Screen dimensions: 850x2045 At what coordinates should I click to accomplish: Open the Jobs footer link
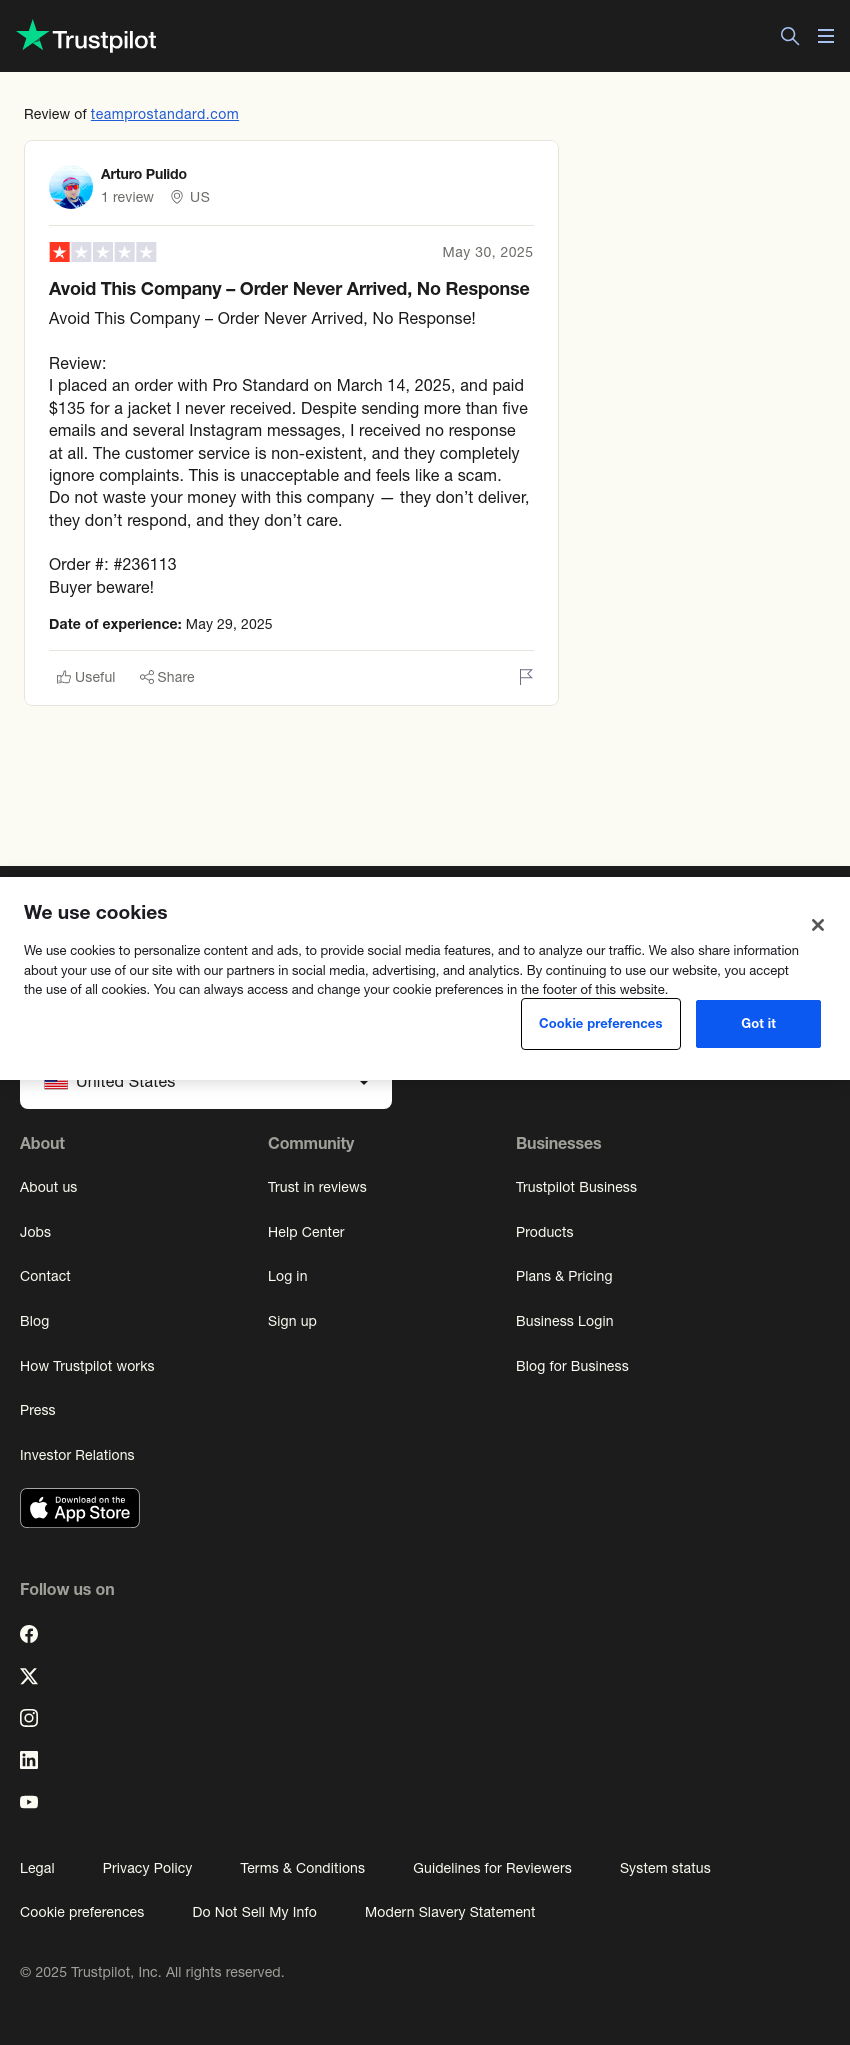pos(35,1232)
